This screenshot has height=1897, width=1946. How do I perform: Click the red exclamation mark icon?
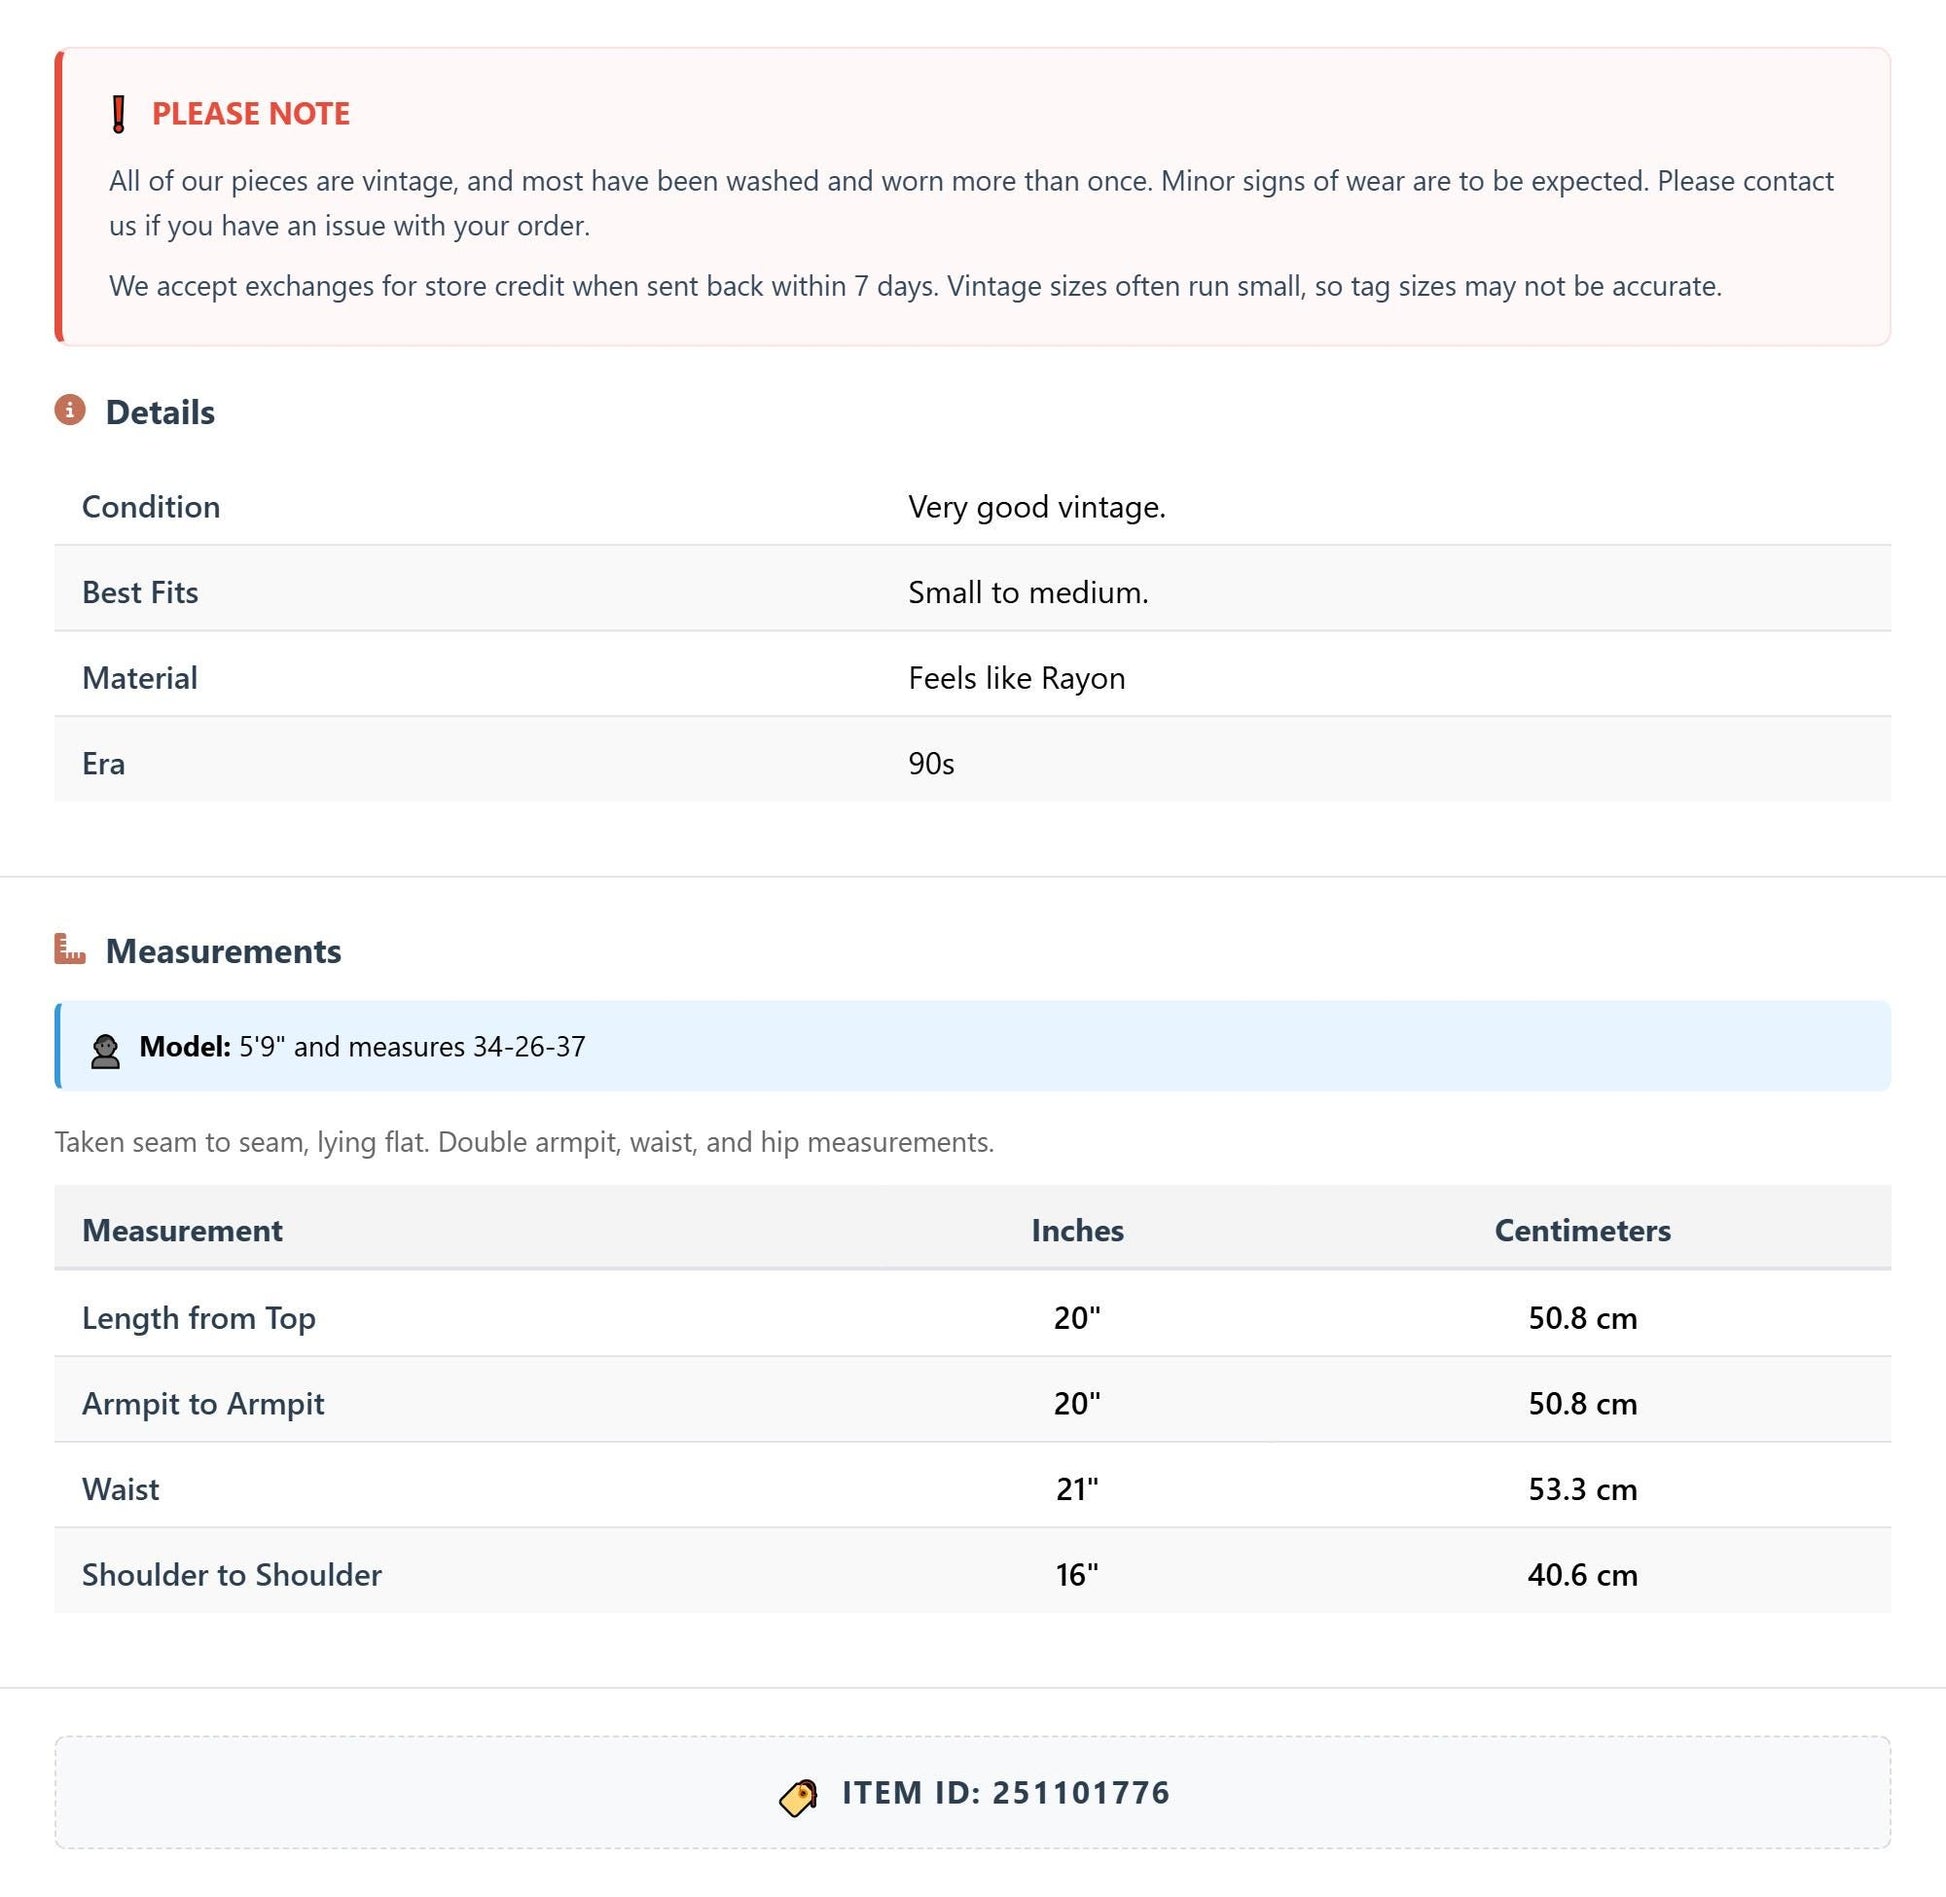click(118, 114)
